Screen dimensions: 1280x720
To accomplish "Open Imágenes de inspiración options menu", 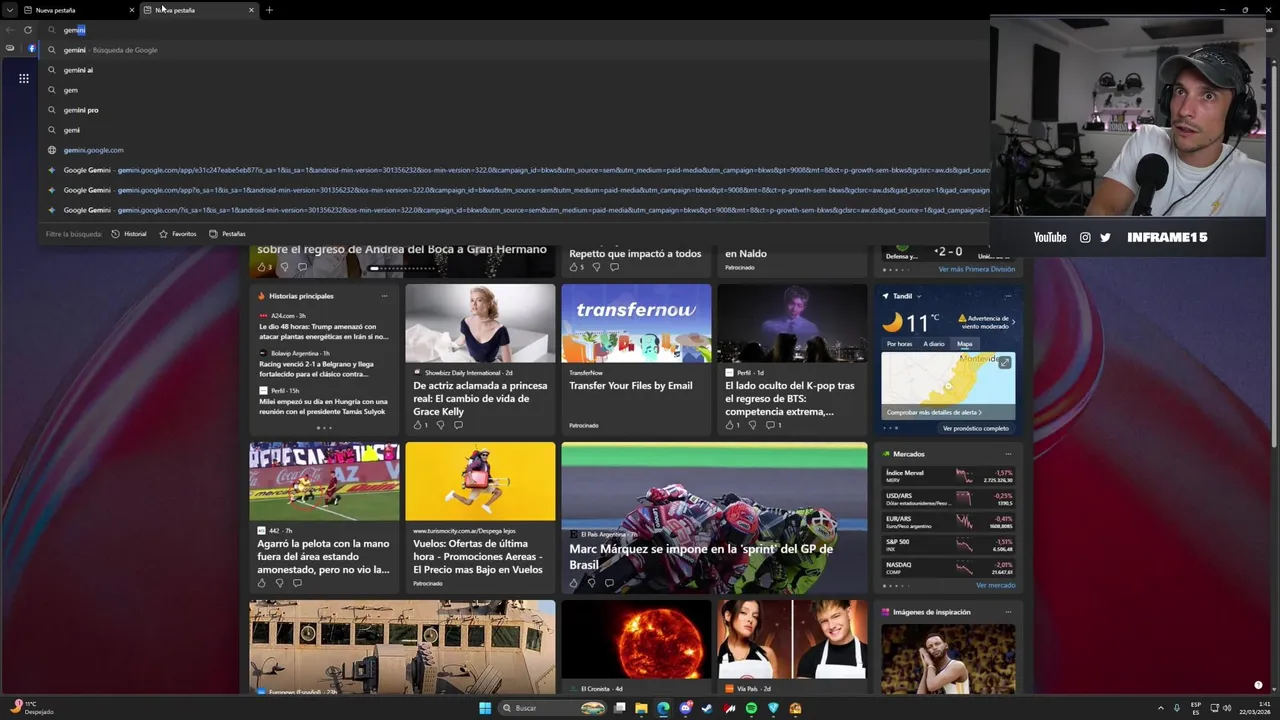I will [1008, 612].
